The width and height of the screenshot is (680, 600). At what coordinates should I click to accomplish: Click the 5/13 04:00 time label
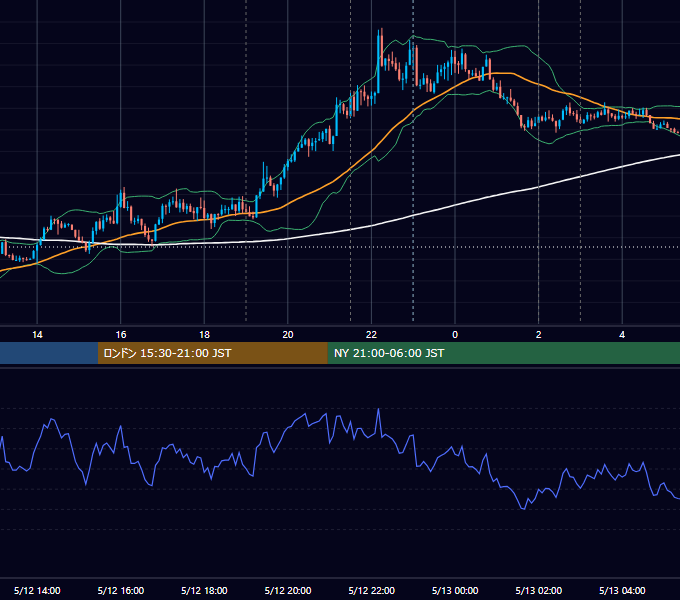[622, 590]
